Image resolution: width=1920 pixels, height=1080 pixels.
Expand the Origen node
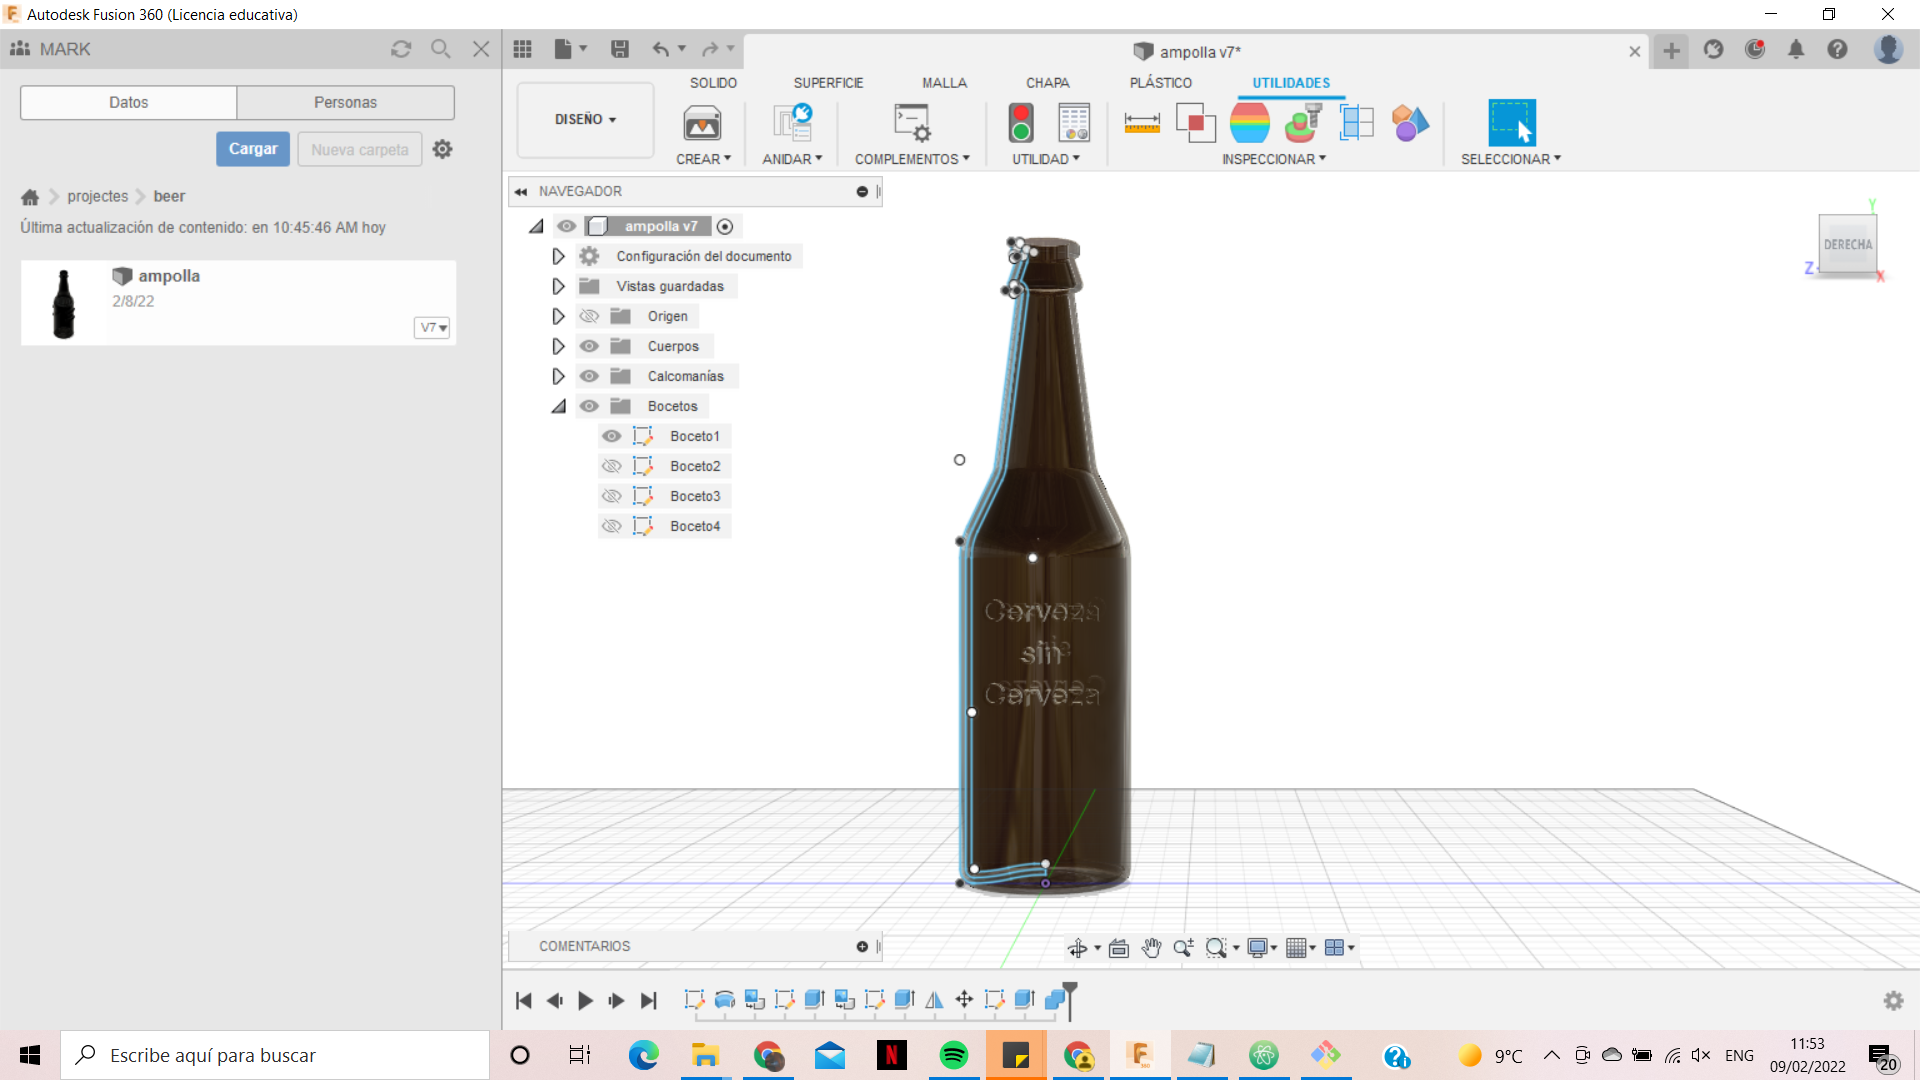pyautogui.click(x=558, y=316)
